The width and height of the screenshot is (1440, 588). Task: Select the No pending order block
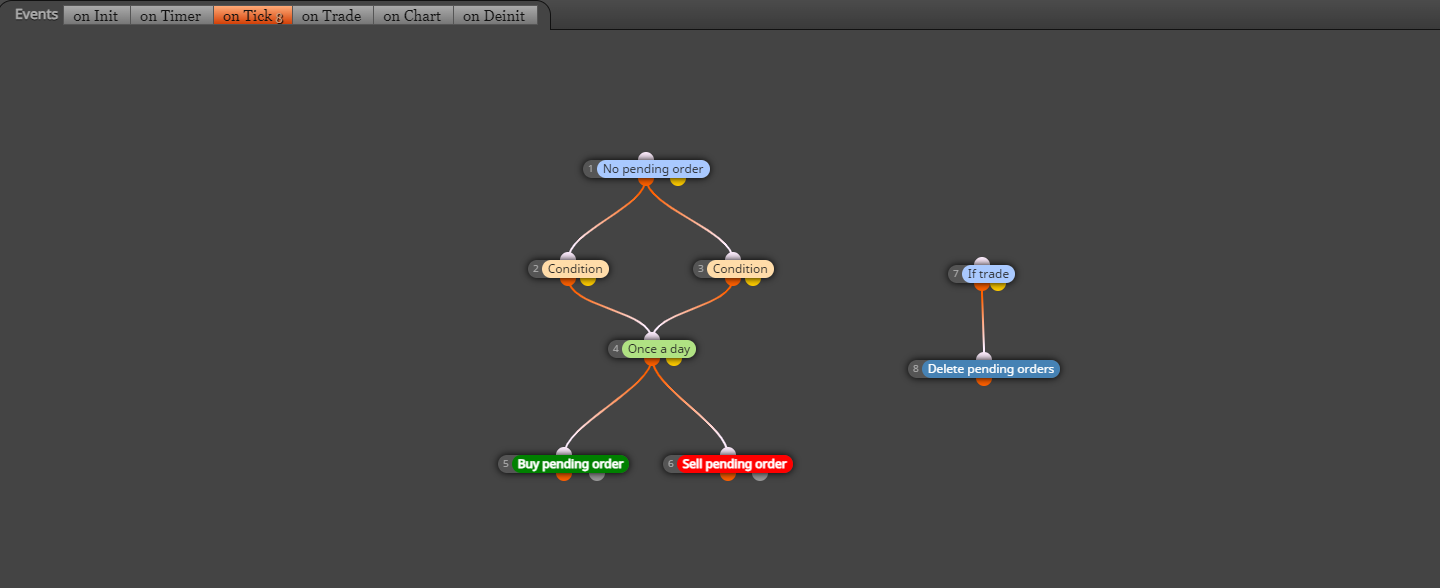pos(653,169)
